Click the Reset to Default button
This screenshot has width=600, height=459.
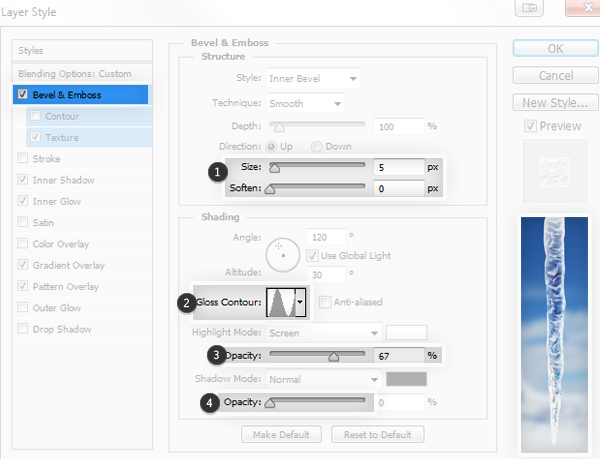point(379,434)
